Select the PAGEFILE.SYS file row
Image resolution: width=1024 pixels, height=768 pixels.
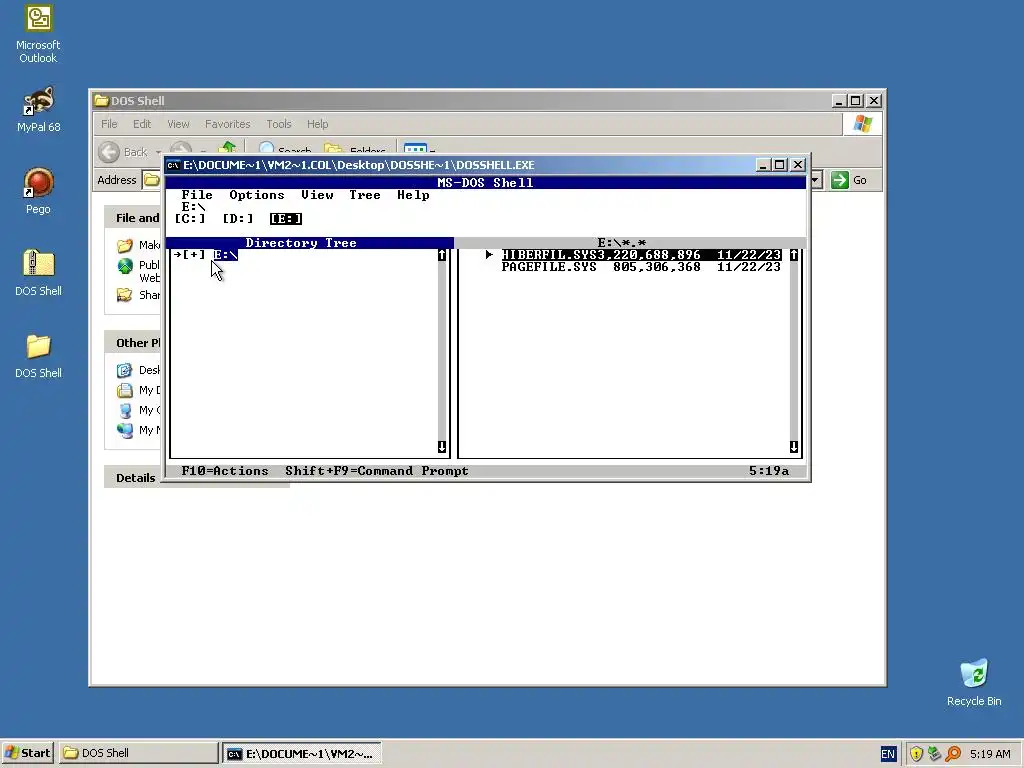pos(641,267)
